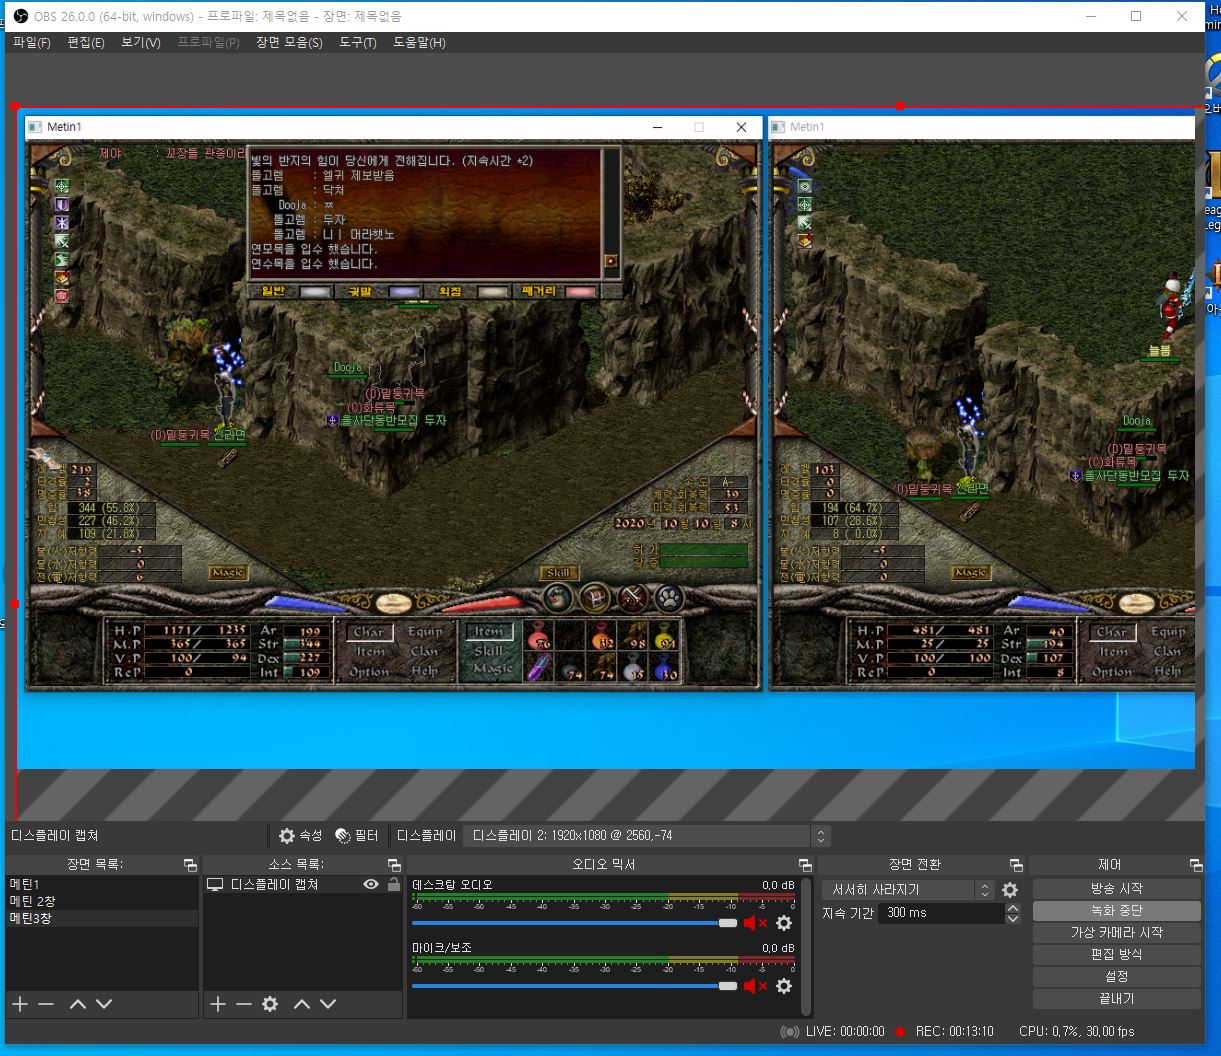The image size is (1221, 1056).
Task: Remove the selected scene with minus icon
Action: [46, 1004]
